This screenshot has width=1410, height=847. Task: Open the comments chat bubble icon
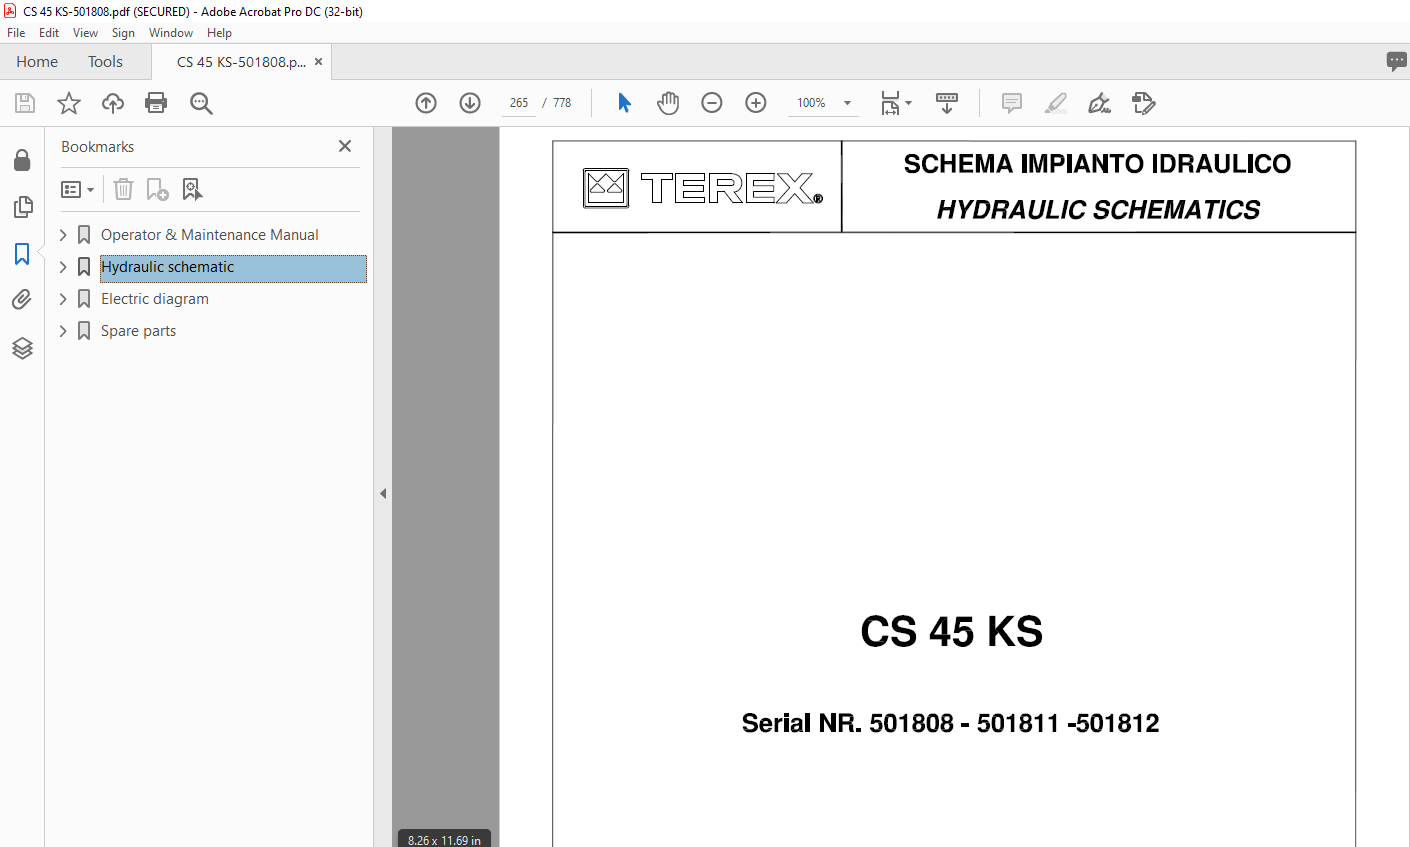1397,61
